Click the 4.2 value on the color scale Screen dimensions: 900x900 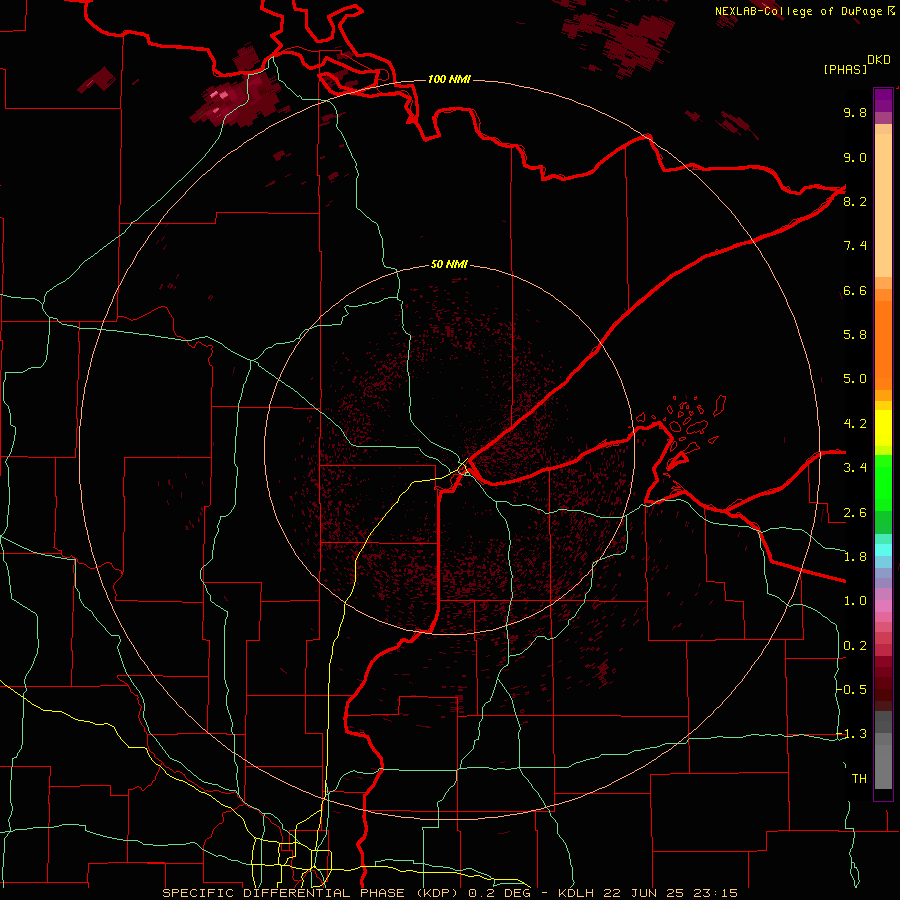855,424
